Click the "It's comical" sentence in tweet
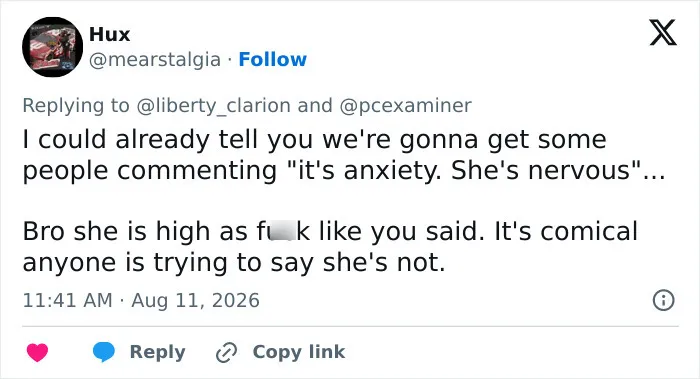 point(330,246)
